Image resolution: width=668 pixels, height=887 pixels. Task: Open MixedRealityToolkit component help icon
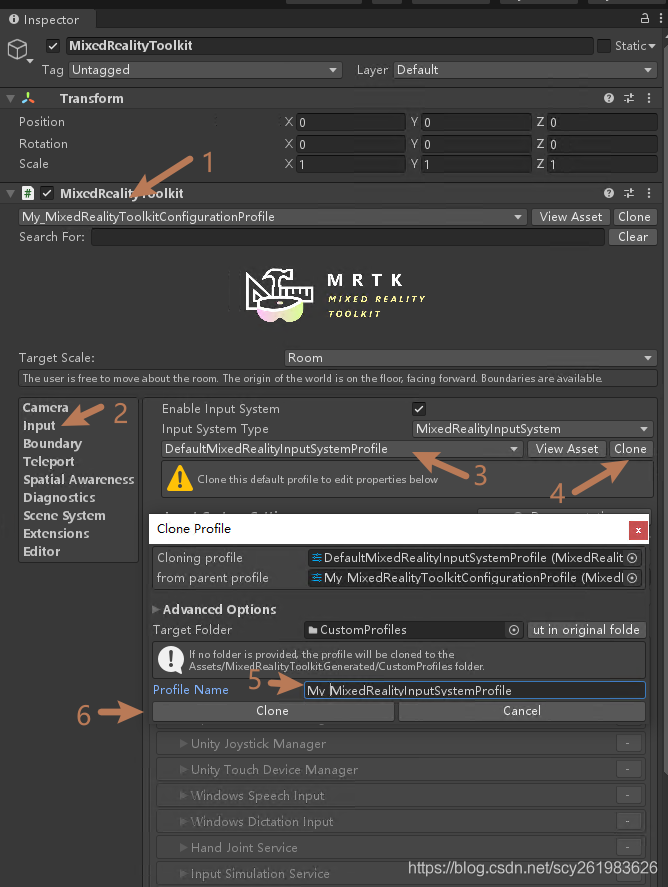click(609, 193)
